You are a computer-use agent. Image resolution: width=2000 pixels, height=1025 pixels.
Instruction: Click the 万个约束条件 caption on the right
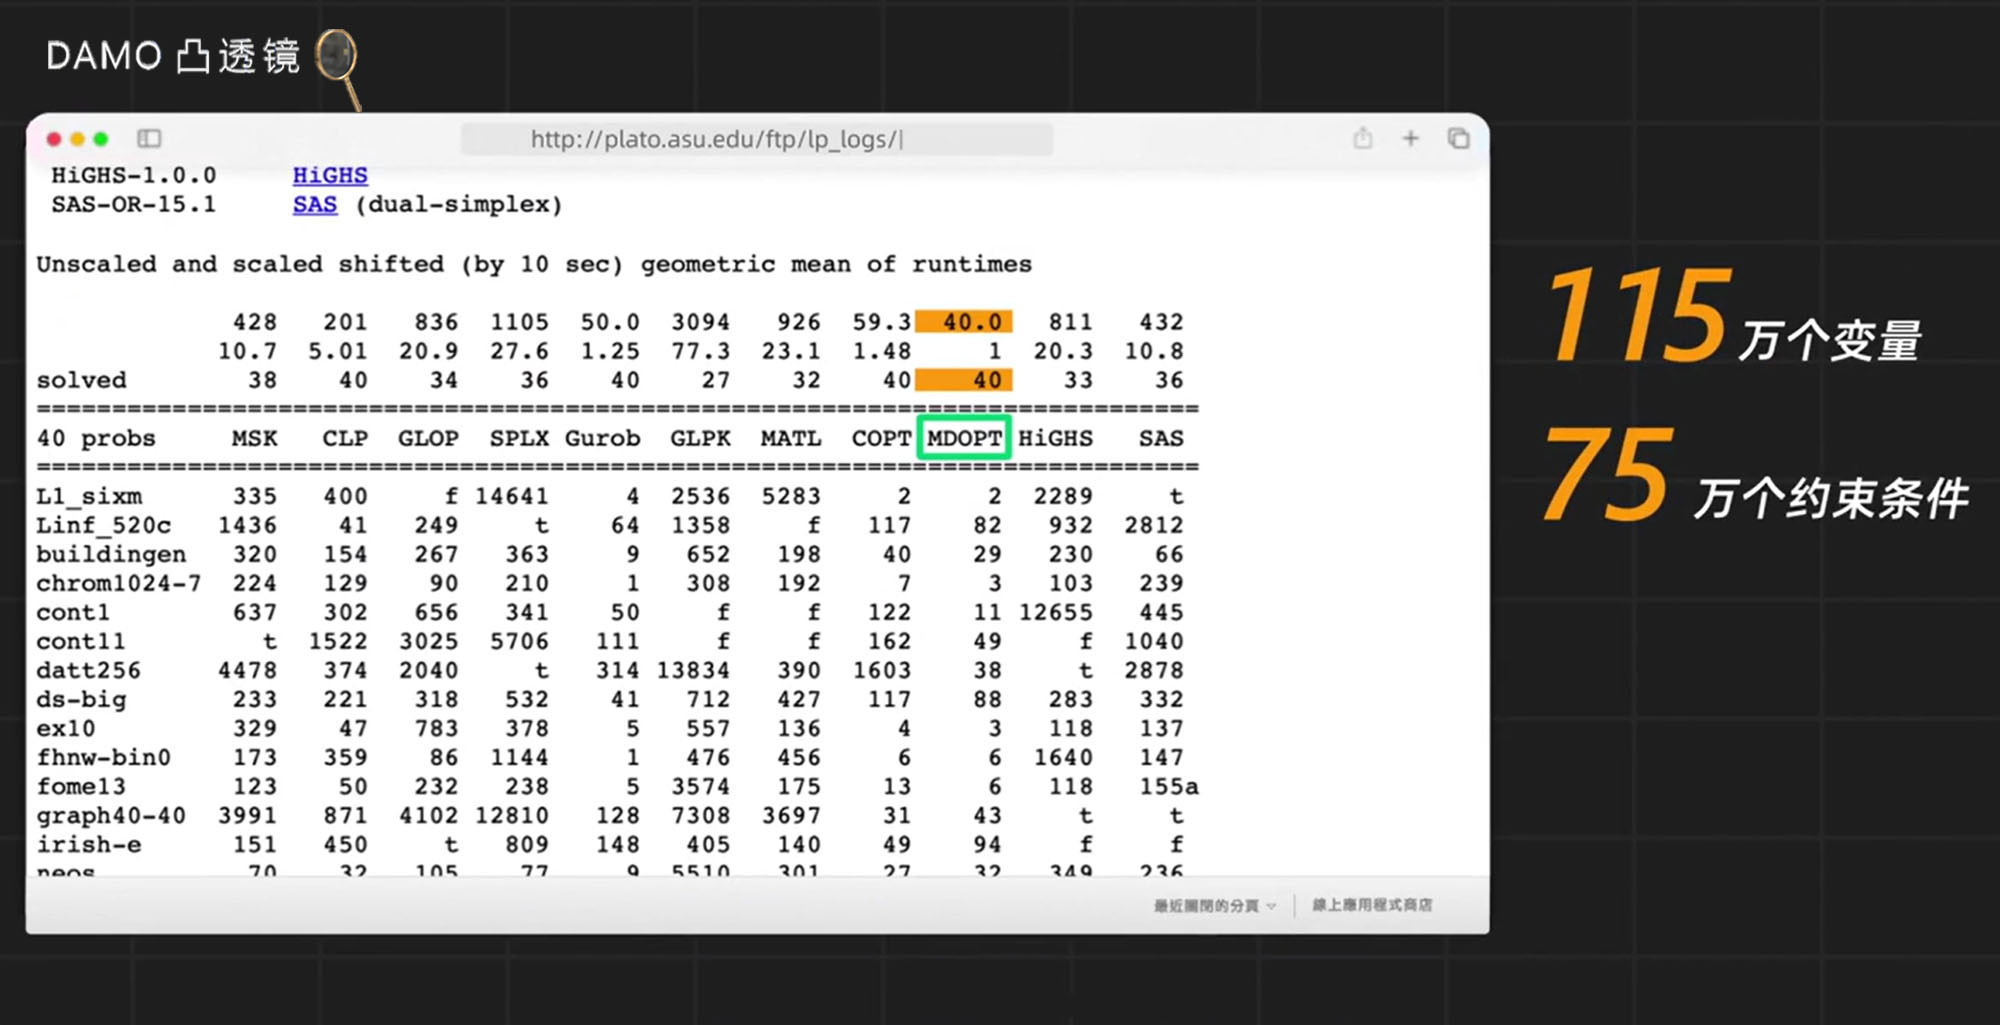1832,498
